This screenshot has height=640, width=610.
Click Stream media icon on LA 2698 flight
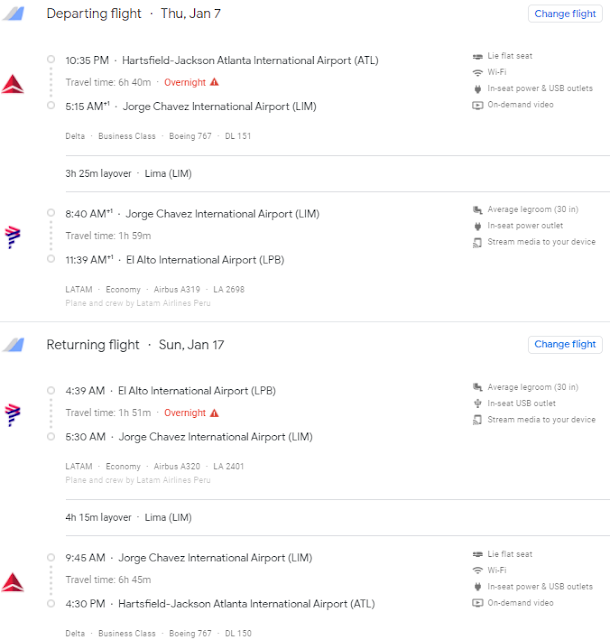477,242
